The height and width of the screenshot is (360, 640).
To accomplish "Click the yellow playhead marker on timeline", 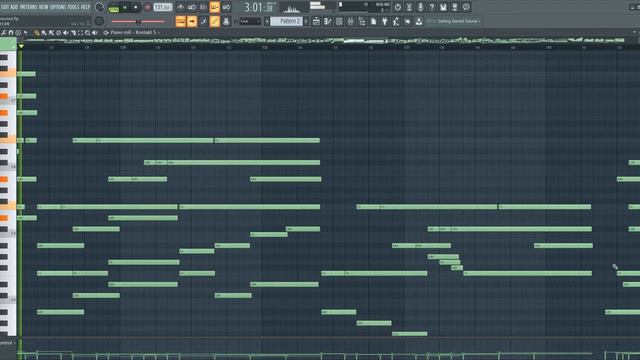I will tap(21, 47).
